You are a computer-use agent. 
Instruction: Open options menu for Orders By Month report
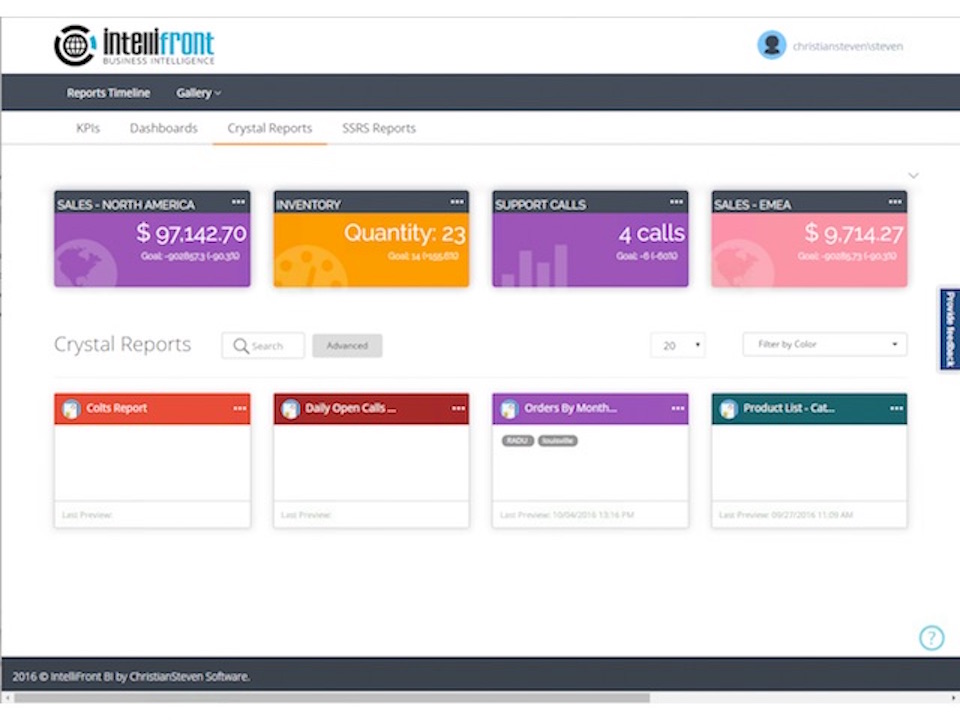click(678, 408)
